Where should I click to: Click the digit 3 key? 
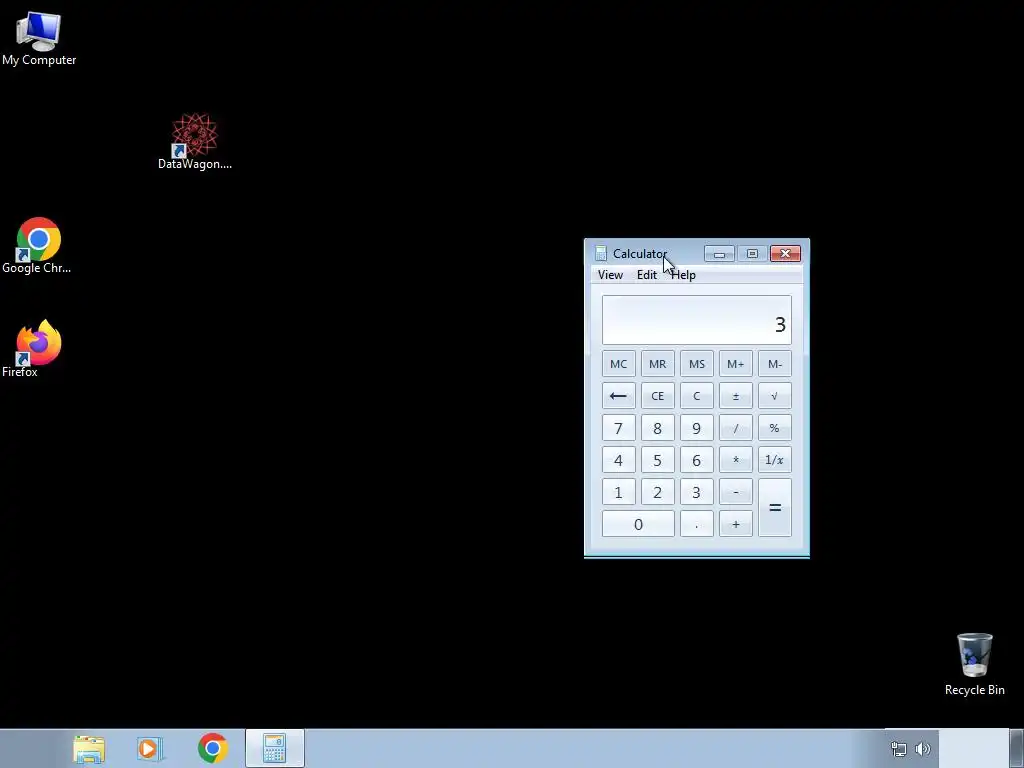(x=697, y=492)
